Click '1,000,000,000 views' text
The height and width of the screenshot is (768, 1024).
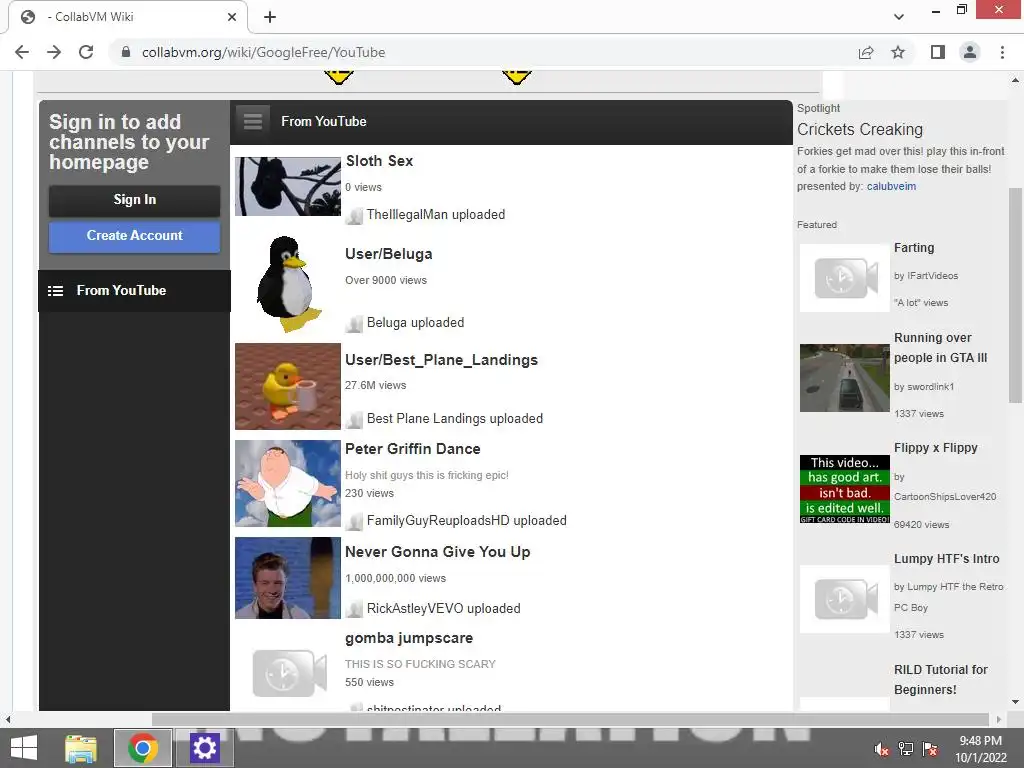[395, 578]
